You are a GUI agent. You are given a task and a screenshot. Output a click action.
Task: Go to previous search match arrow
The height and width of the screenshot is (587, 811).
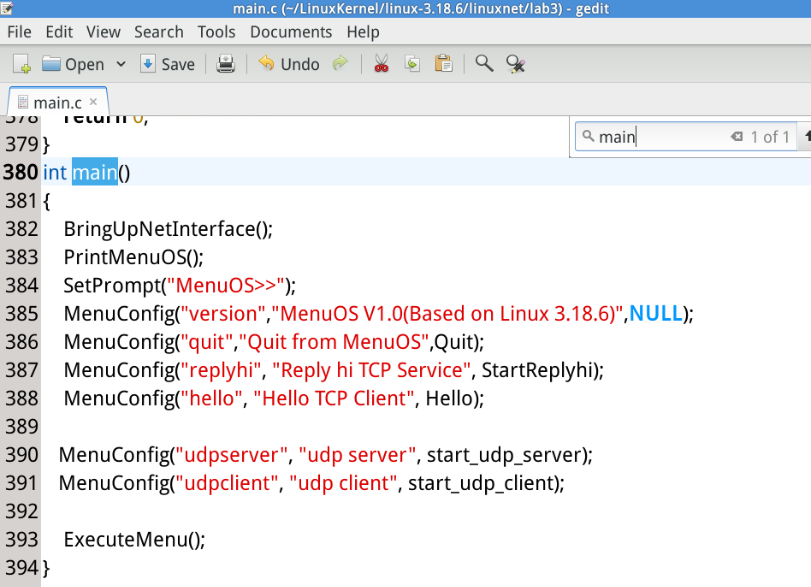[x=807, y=137]
